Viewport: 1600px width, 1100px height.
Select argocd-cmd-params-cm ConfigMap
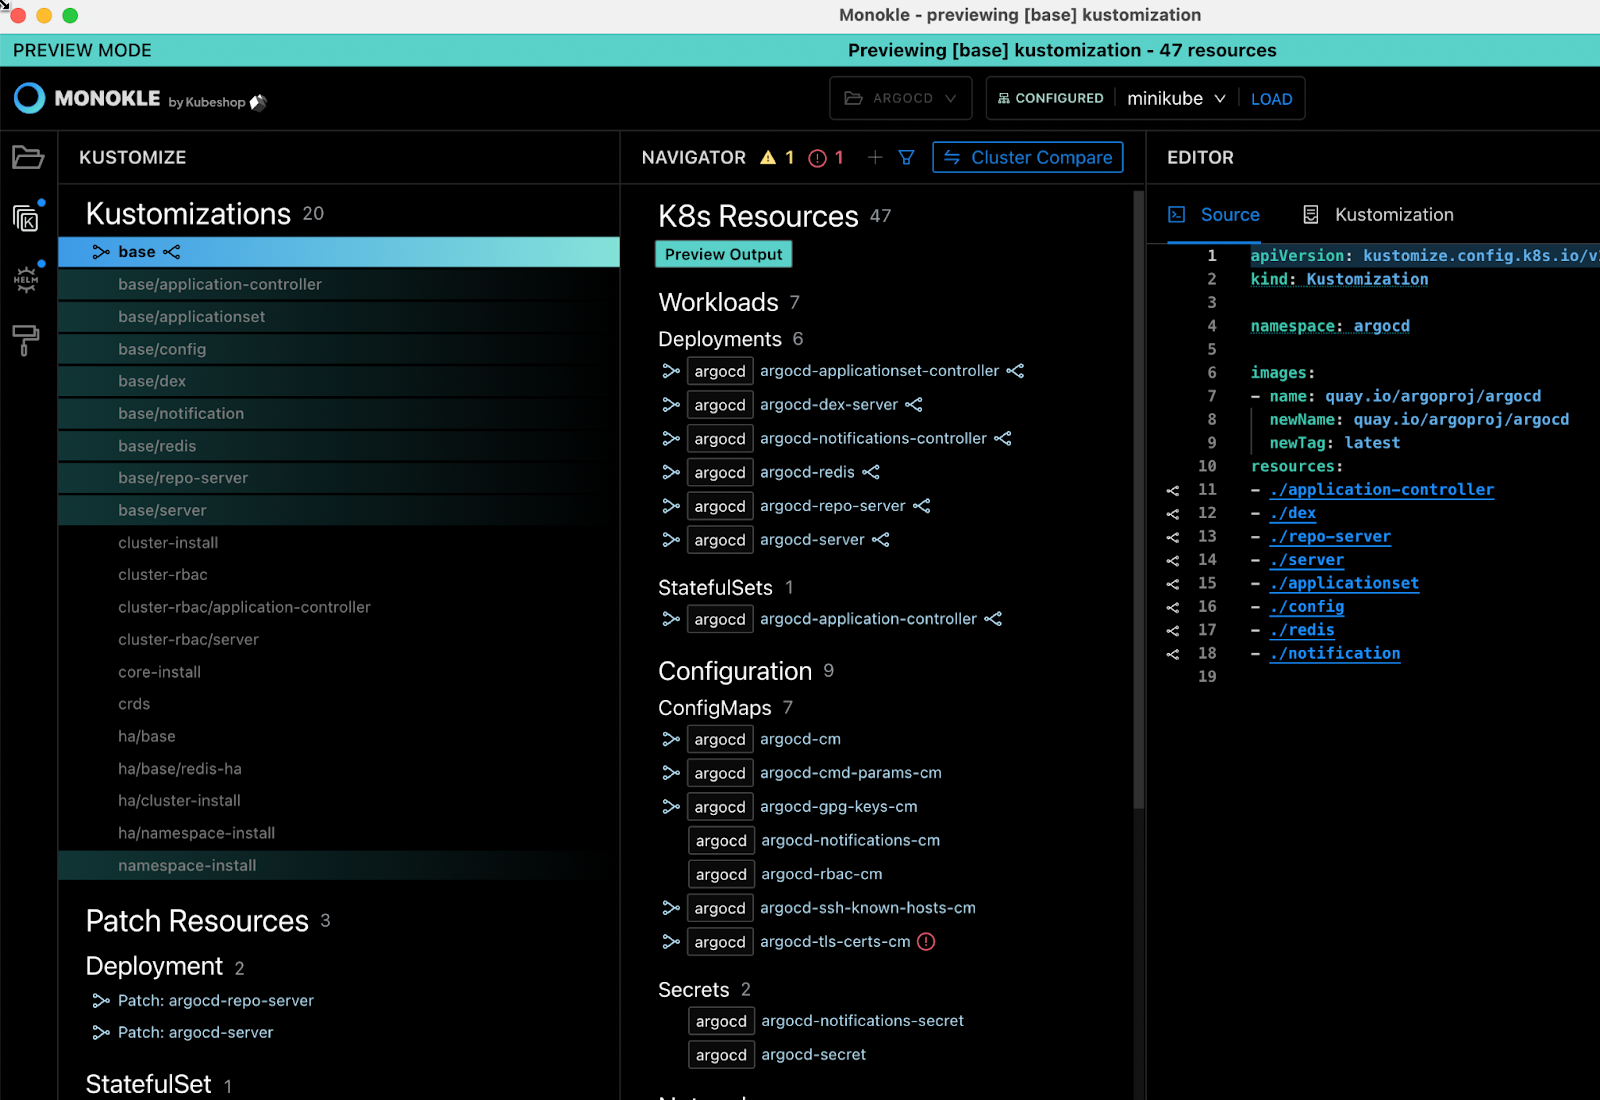(x=850, y=773)
